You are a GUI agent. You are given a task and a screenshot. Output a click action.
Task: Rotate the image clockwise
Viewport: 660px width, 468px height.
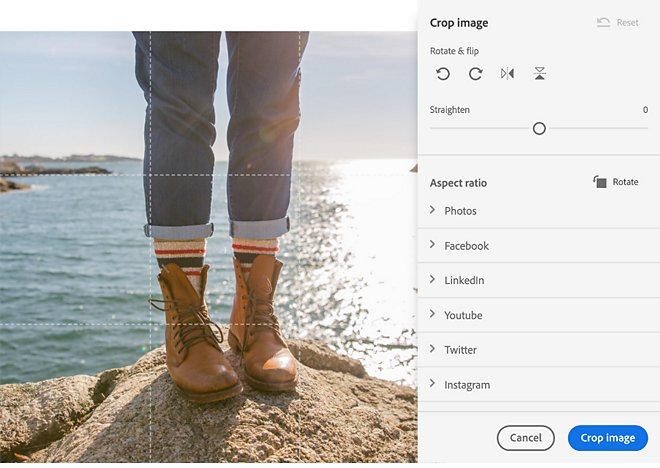click(476, 74)
